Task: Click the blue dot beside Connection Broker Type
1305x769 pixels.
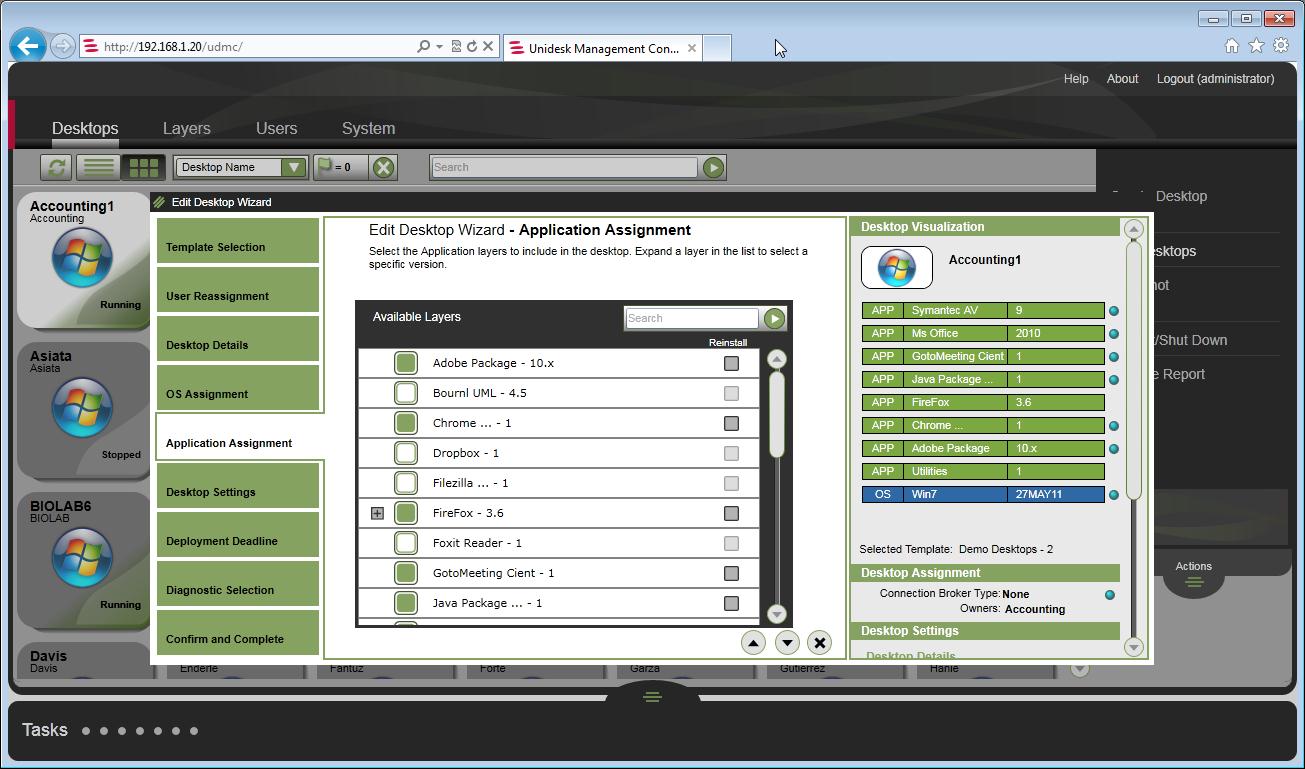Action: pyautogui.click(x=1109, y=595)
